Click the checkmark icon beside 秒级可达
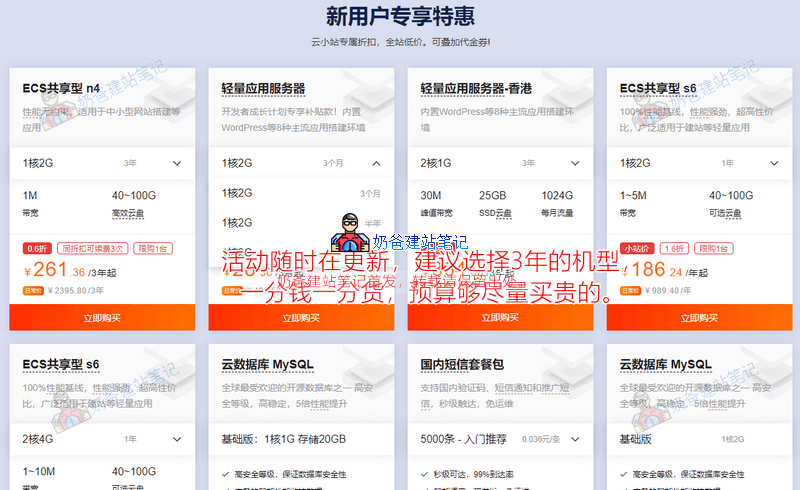Viewport: 800px width, 490px height. click(x=424, y=473)
